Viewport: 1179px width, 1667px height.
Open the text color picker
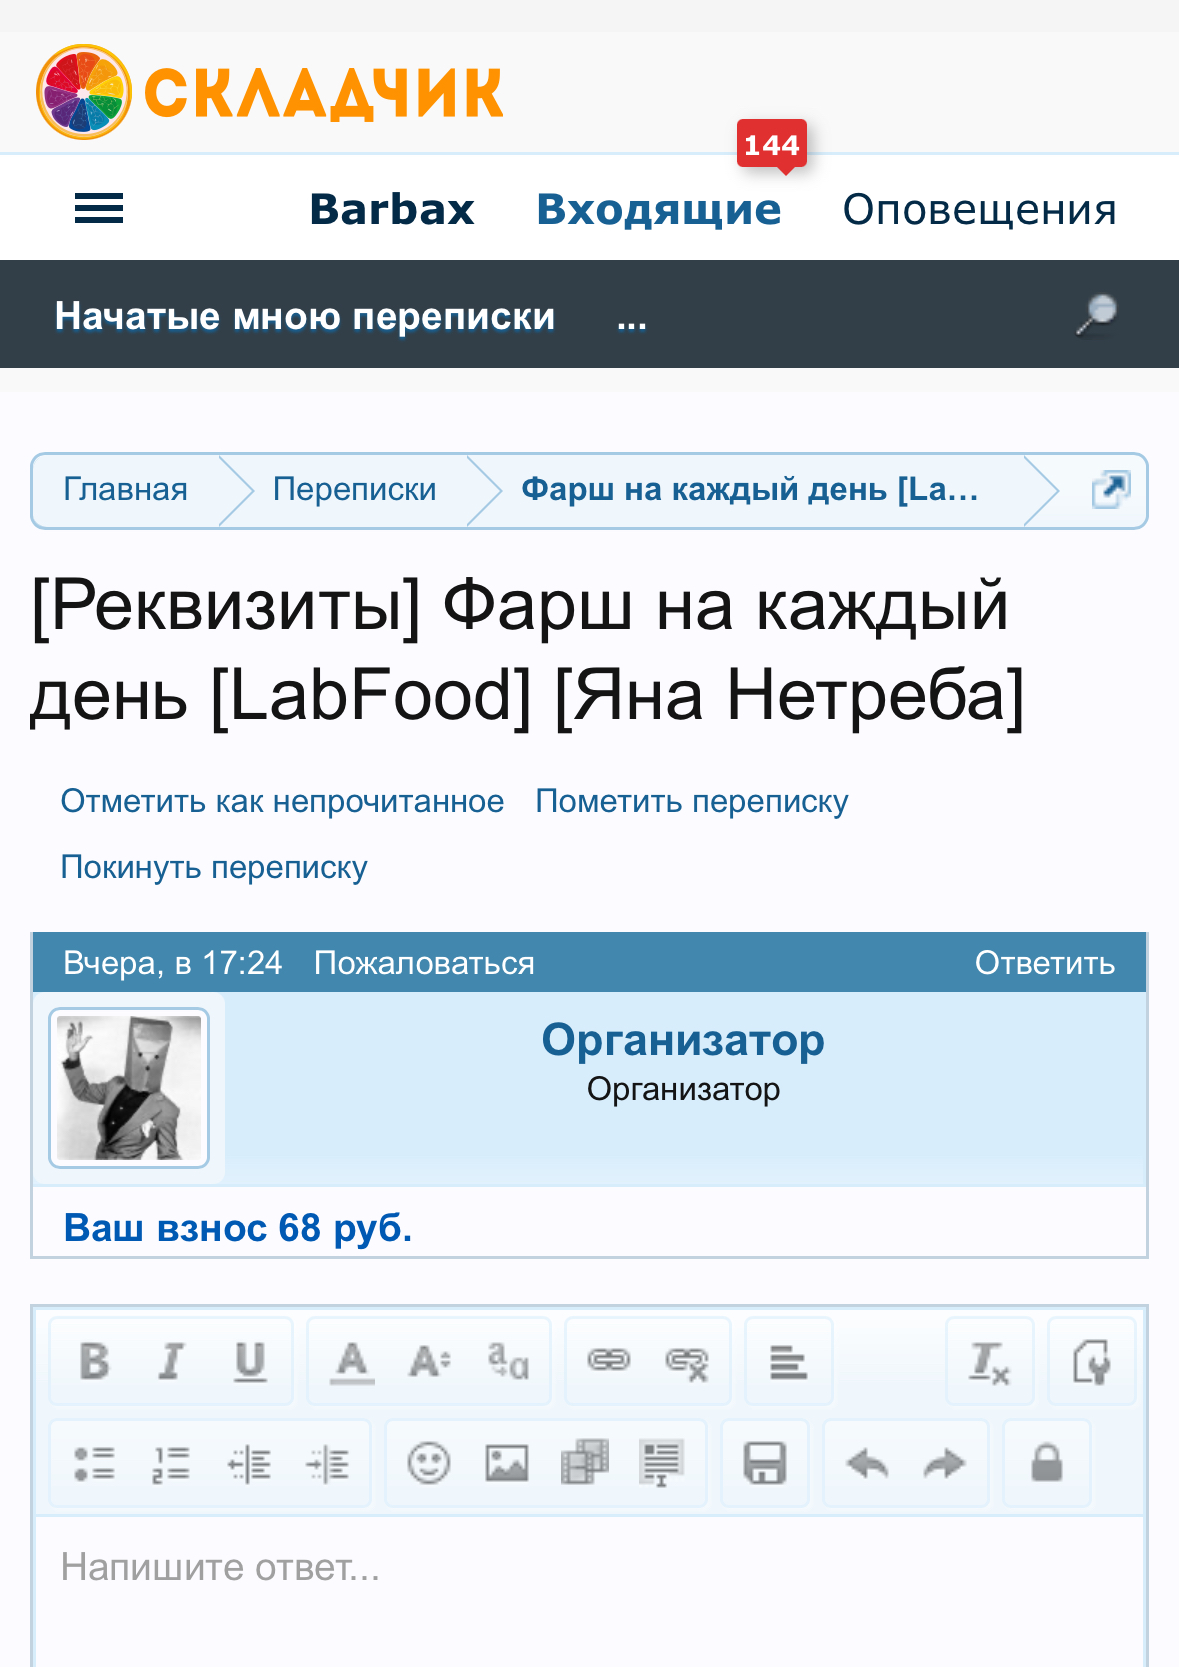[352, 1361]
